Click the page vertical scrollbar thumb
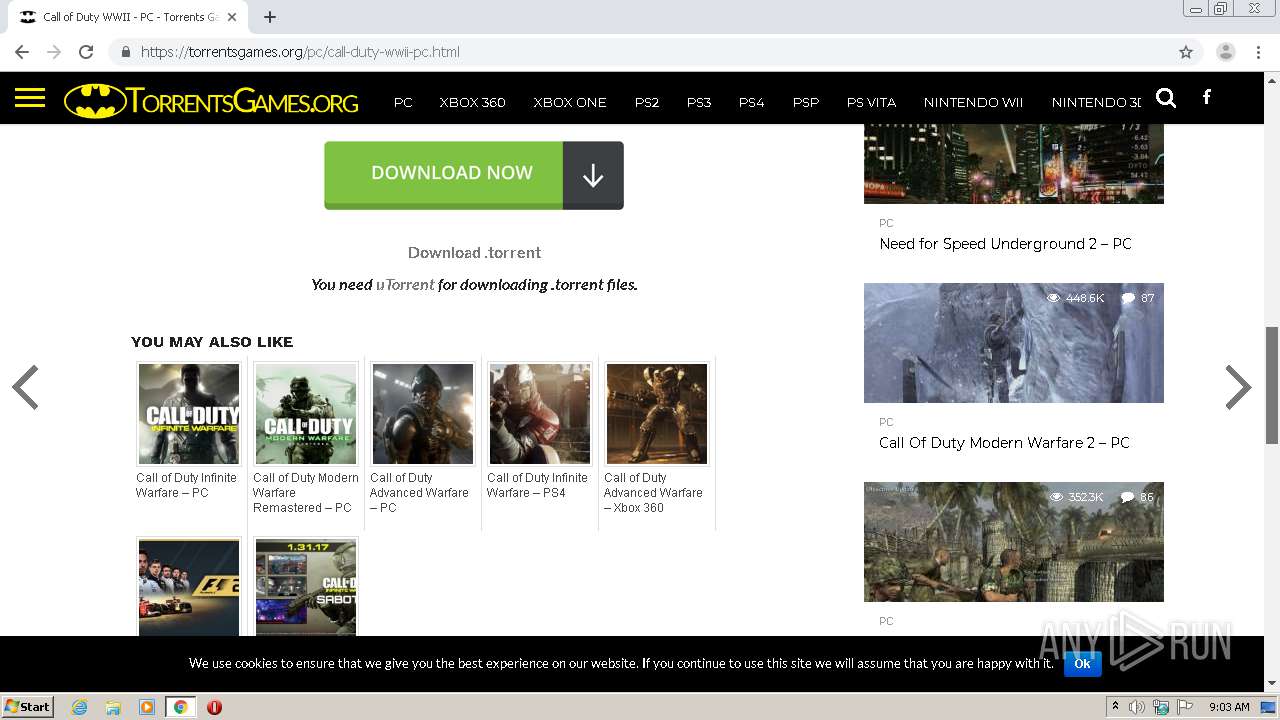The width and height of the screenshot is (1280, 720). pyautogui.click(x=1272, y=385)
